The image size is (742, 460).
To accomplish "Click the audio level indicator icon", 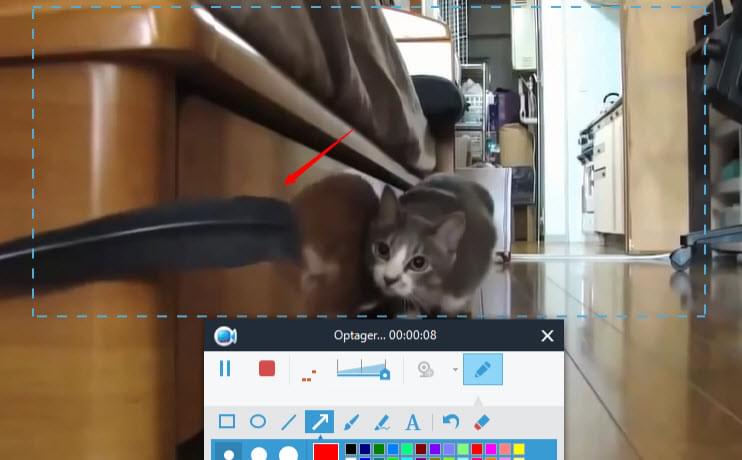I will pos(308,374).
